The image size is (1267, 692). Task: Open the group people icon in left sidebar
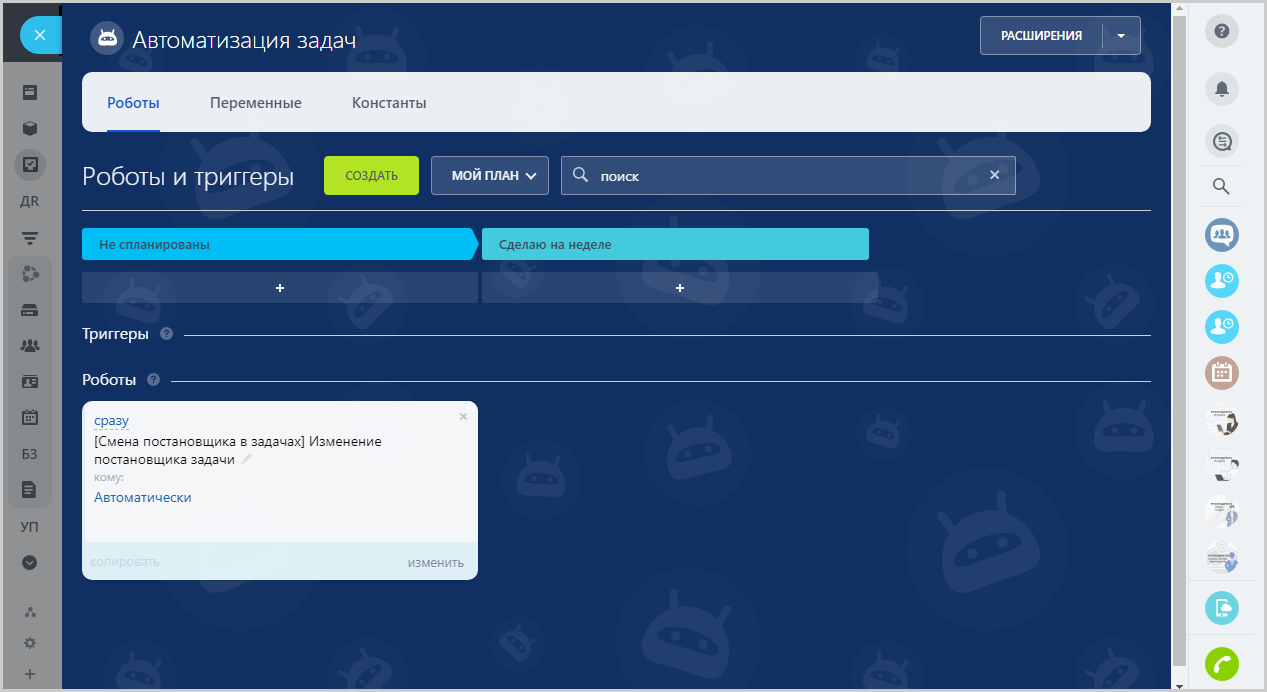(x=30, y=346)
